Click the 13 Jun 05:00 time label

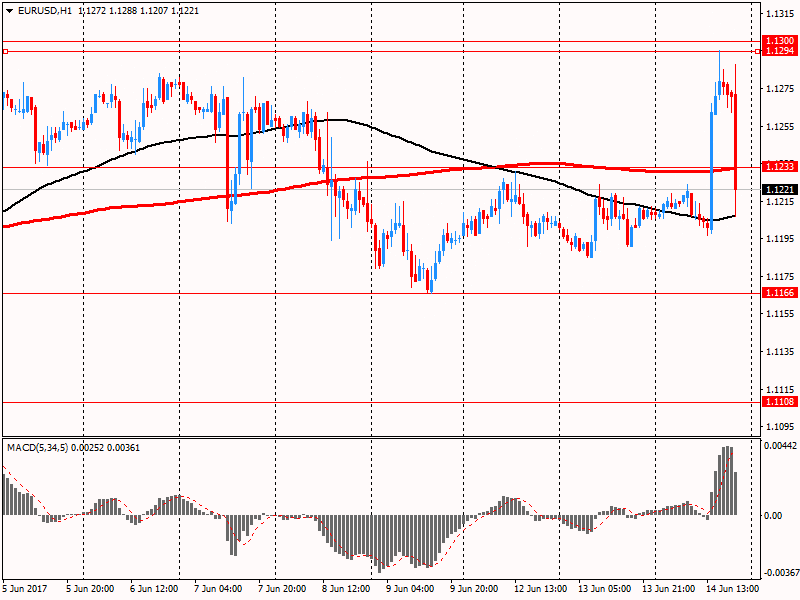pyautogui.click(x=604, y=588)
